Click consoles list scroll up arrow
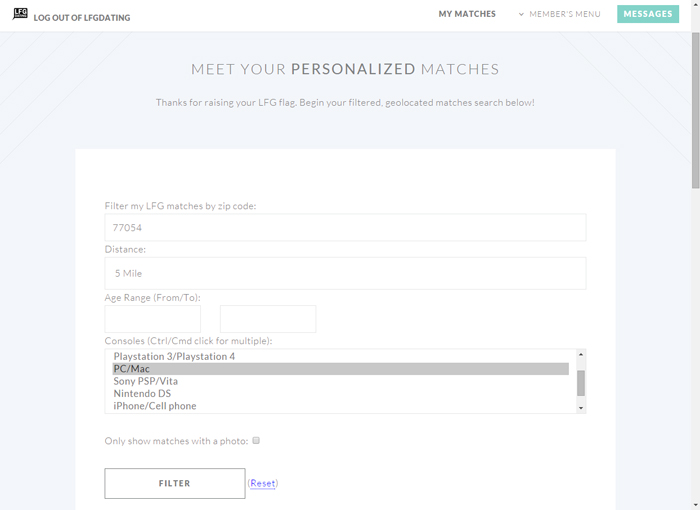The image size is (700, 510). click(x=581, y=355)
